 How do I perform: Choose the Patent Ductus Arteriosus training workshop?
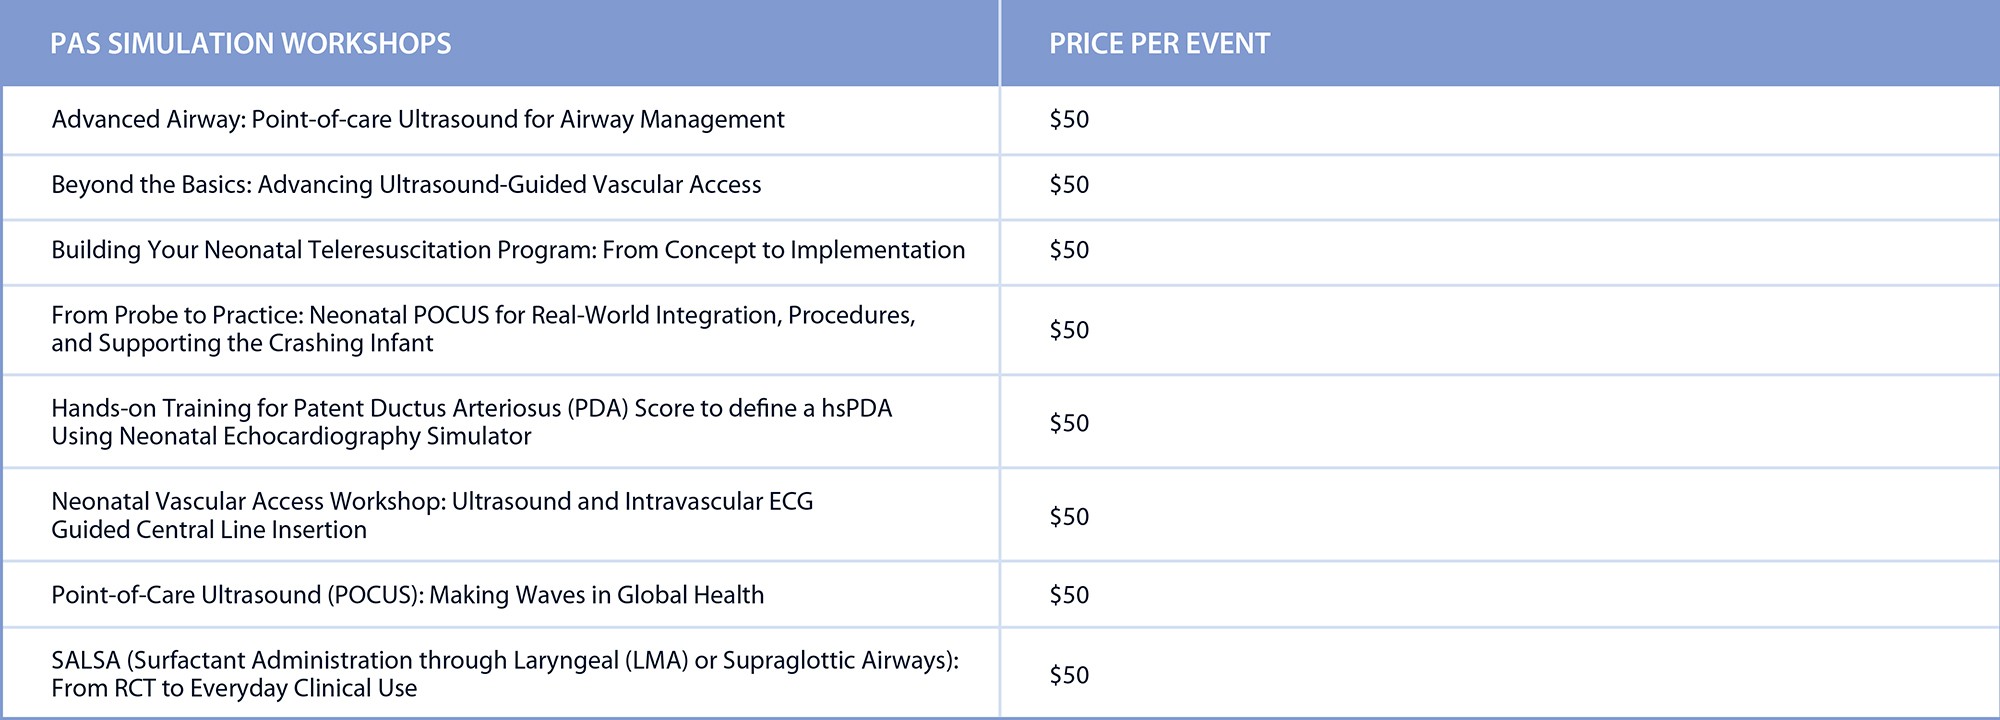471,409
